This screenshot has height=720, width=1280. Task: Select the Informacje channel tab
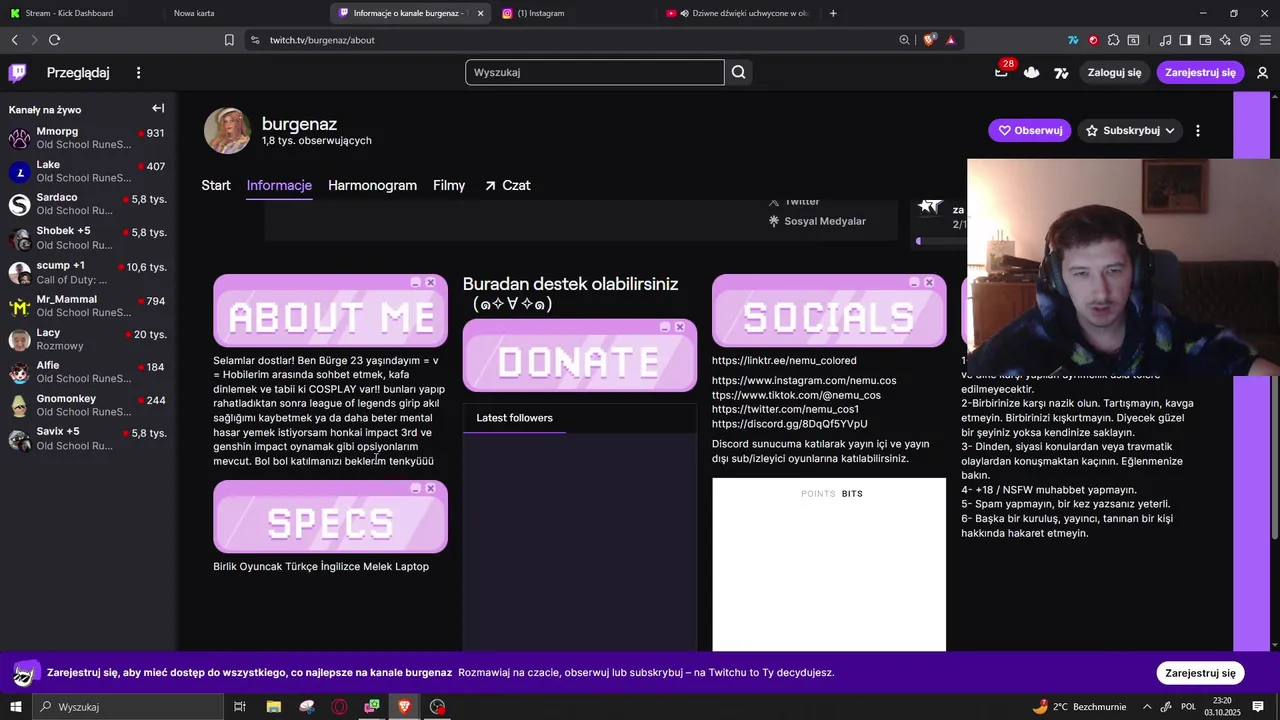click(x=279, y=185)
